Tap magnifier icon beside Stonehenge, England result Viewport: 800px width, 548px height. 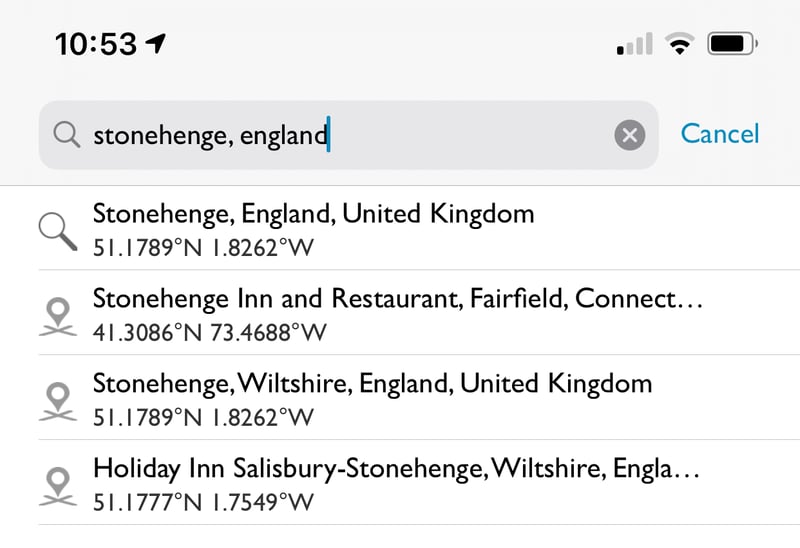(59, 228)
